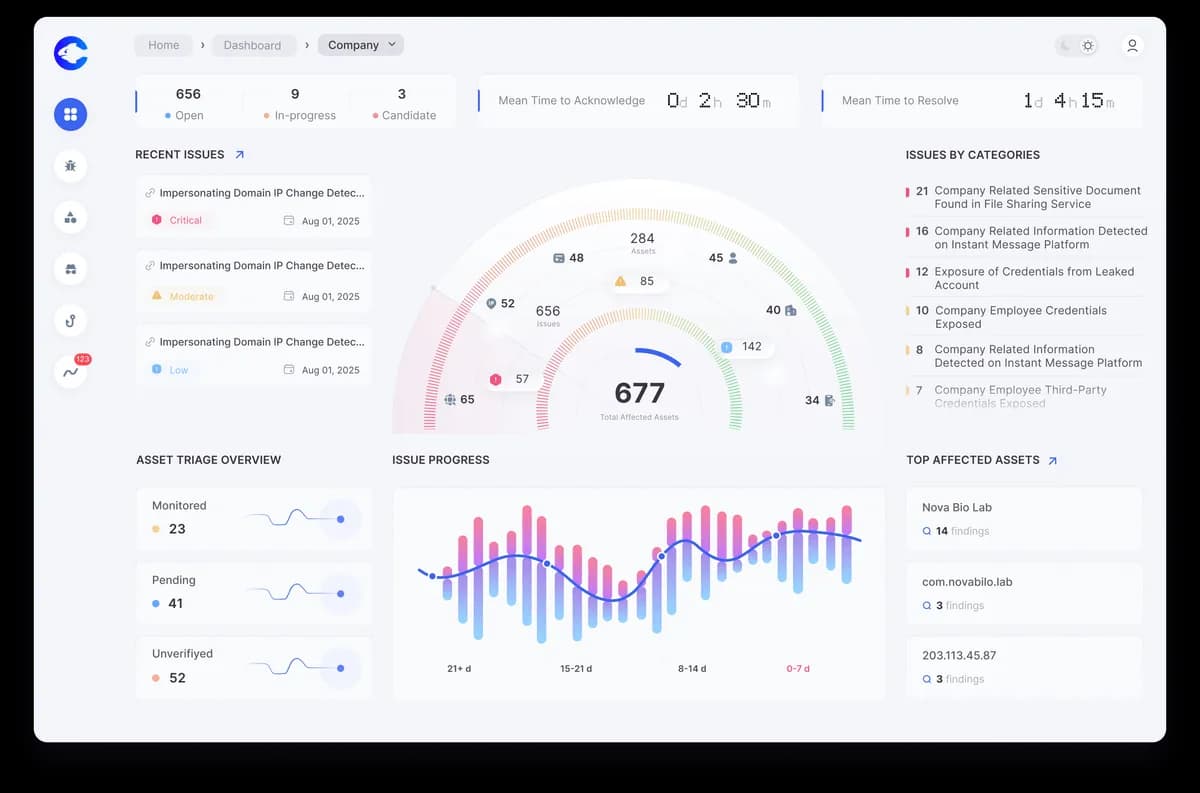The image size is (1200, 793).
Task: Open the Recent Issues expand arrow
Action: click(237, 154)
